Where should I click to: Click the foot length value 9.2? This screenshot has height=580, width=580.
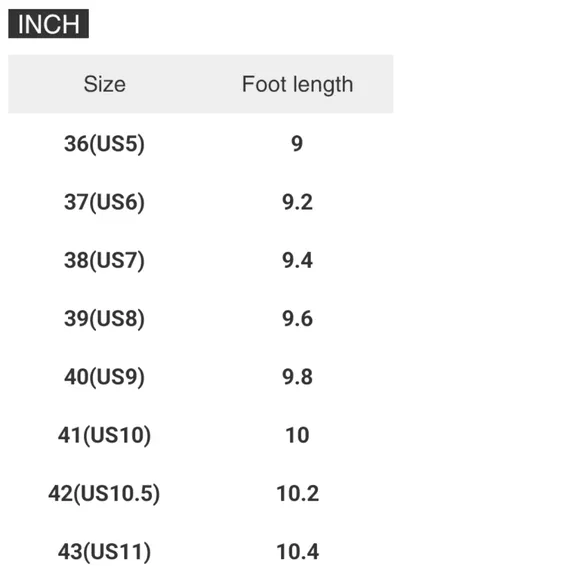coord(297,202)
